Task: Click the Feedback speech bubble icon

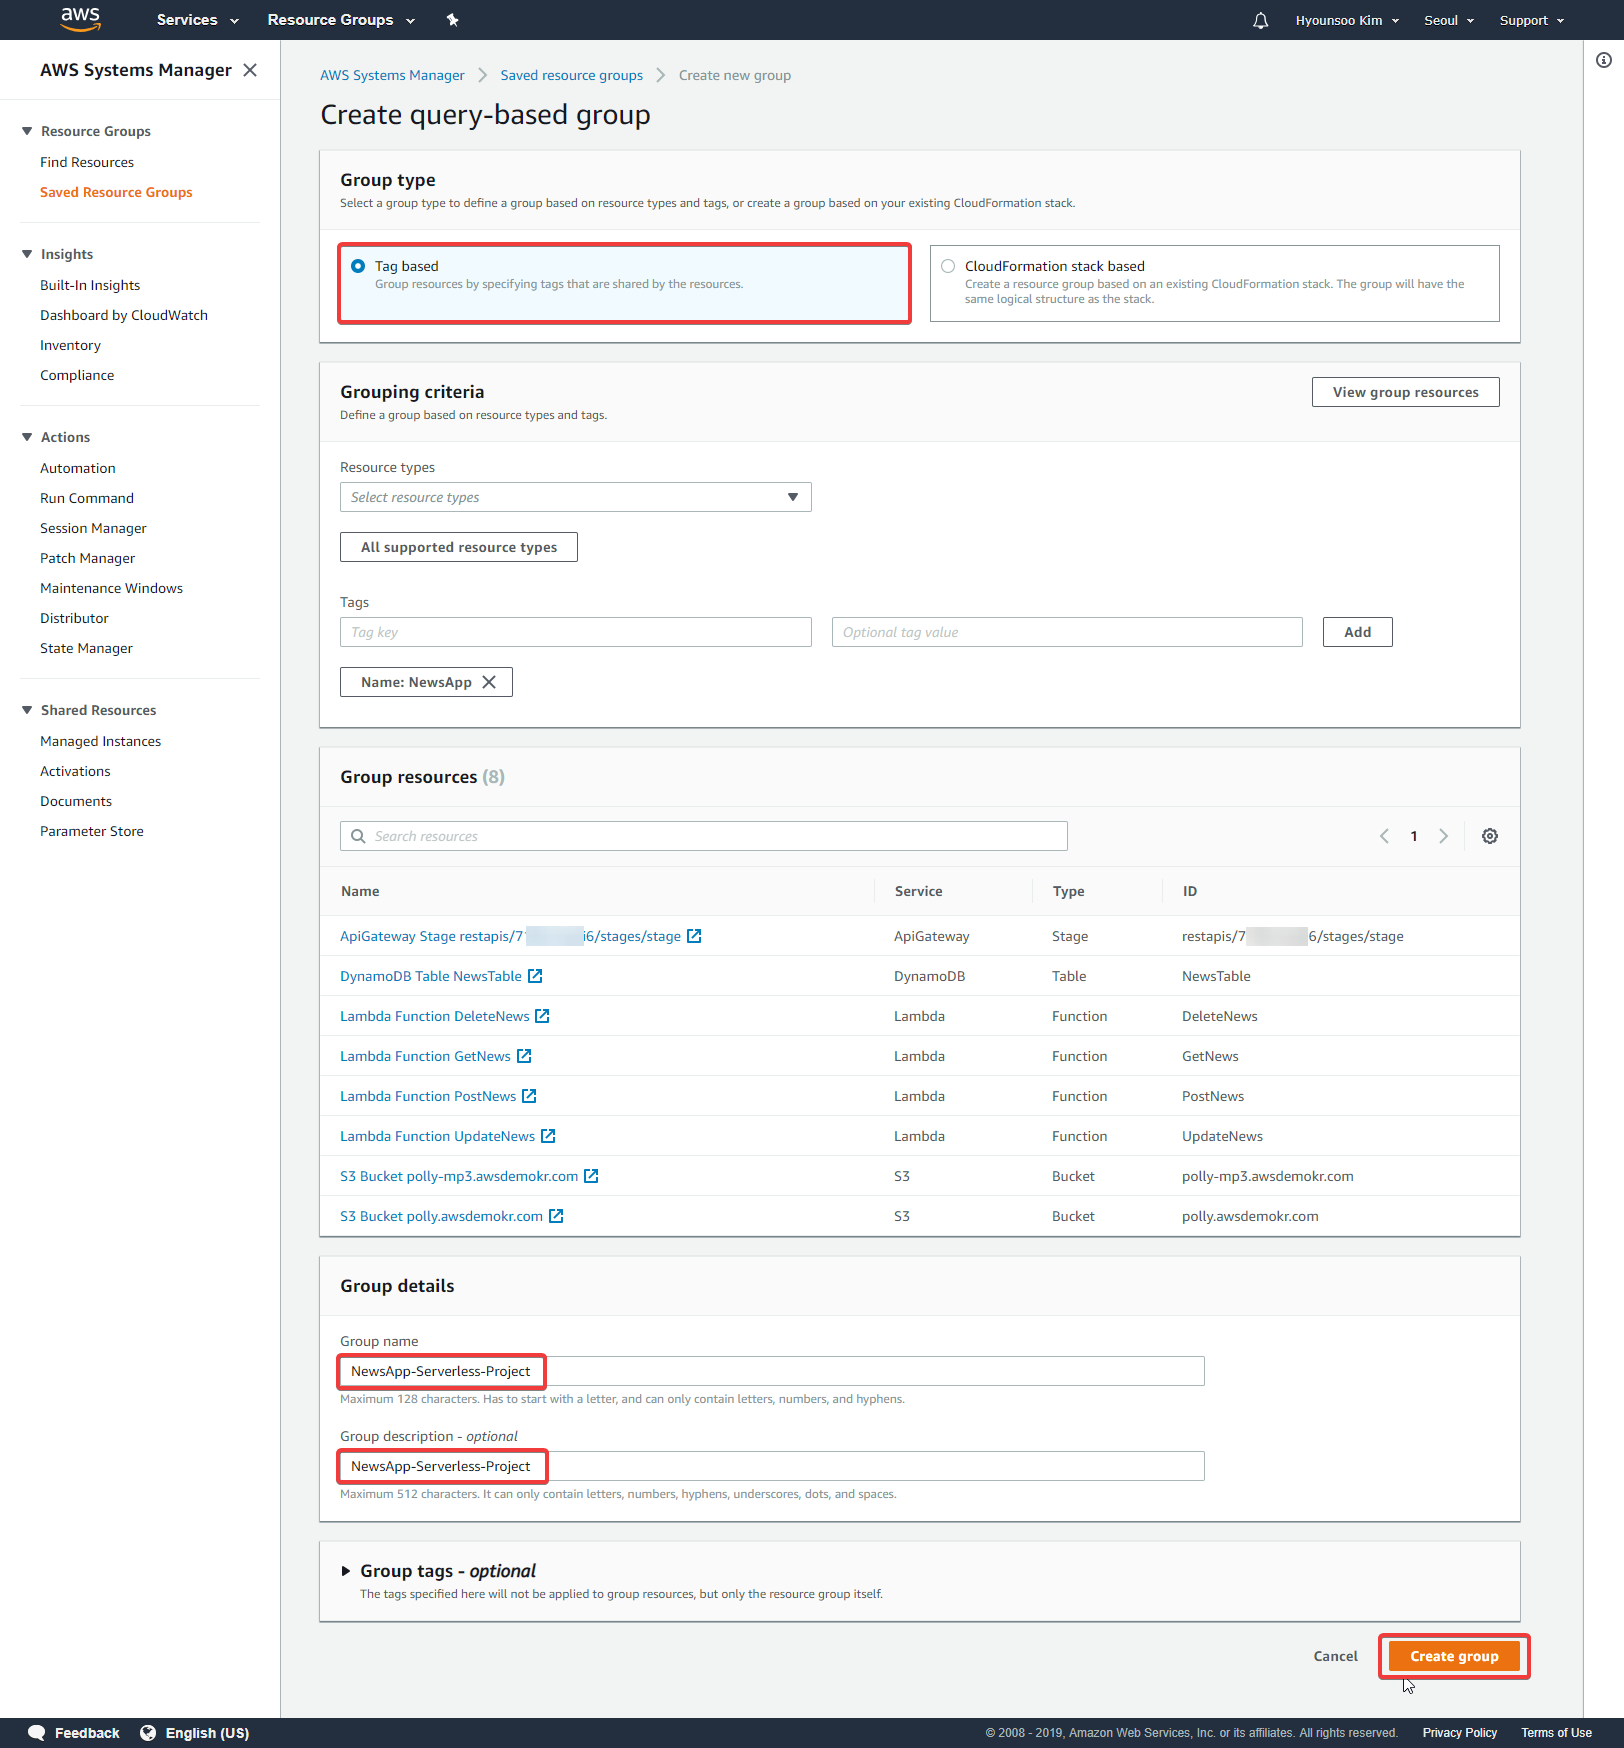Action: (37, 1733)
